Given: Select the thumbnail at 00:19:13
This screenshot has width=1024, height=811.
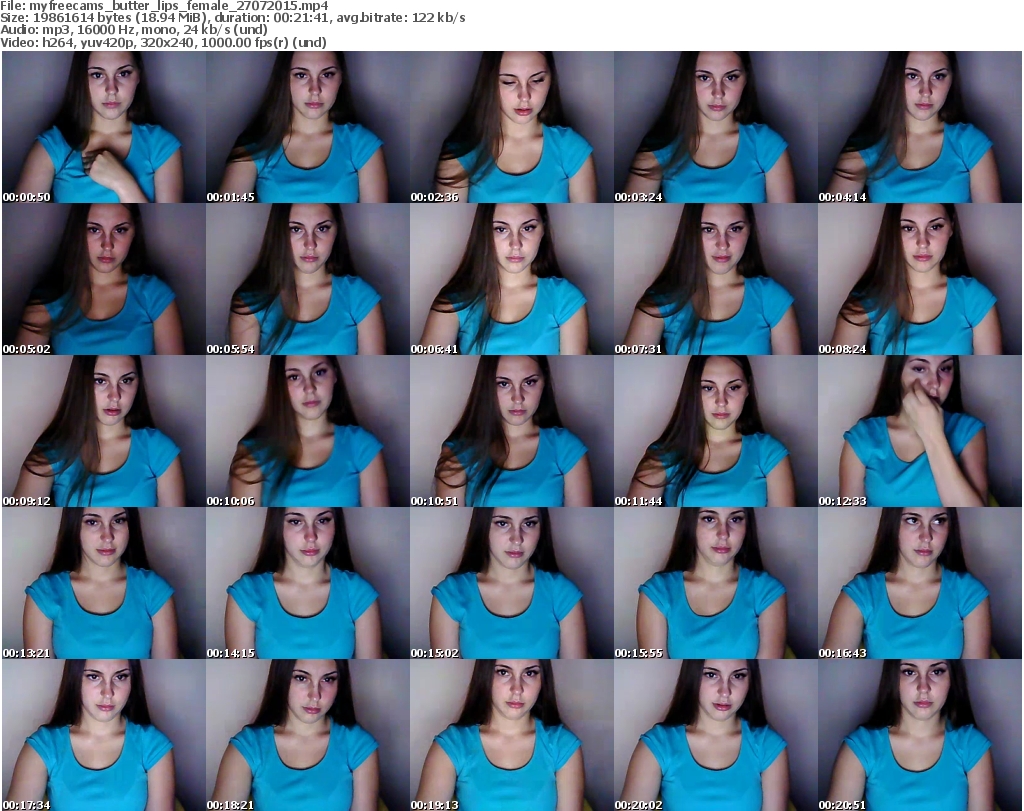Looking at the screenshot, I should point(511,735).
